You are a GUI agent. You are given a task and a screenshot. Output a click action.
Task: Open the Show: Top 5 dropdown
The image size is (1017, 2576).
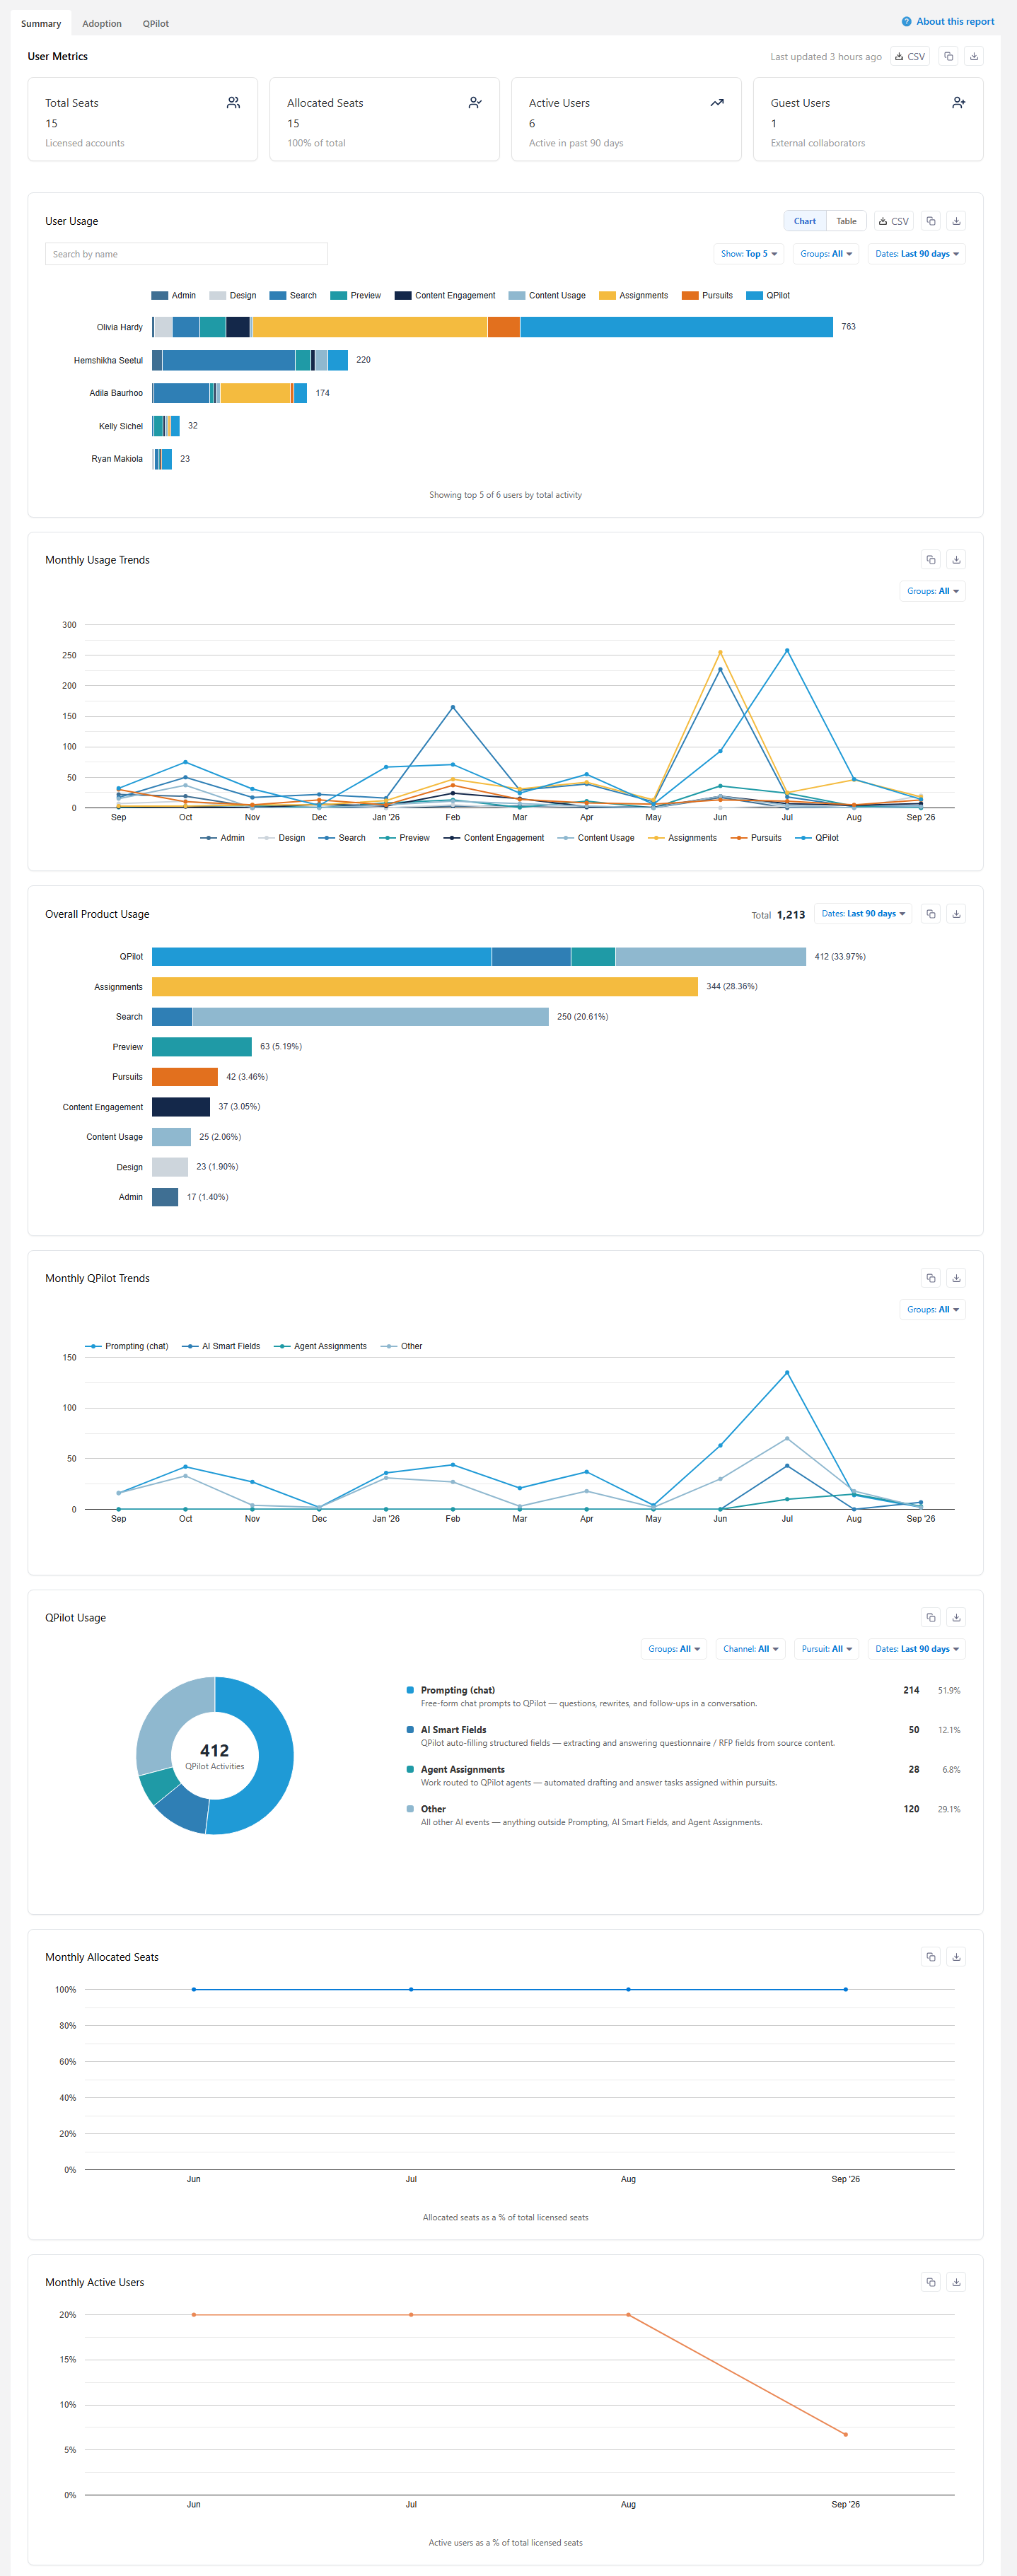click(749, 254)
